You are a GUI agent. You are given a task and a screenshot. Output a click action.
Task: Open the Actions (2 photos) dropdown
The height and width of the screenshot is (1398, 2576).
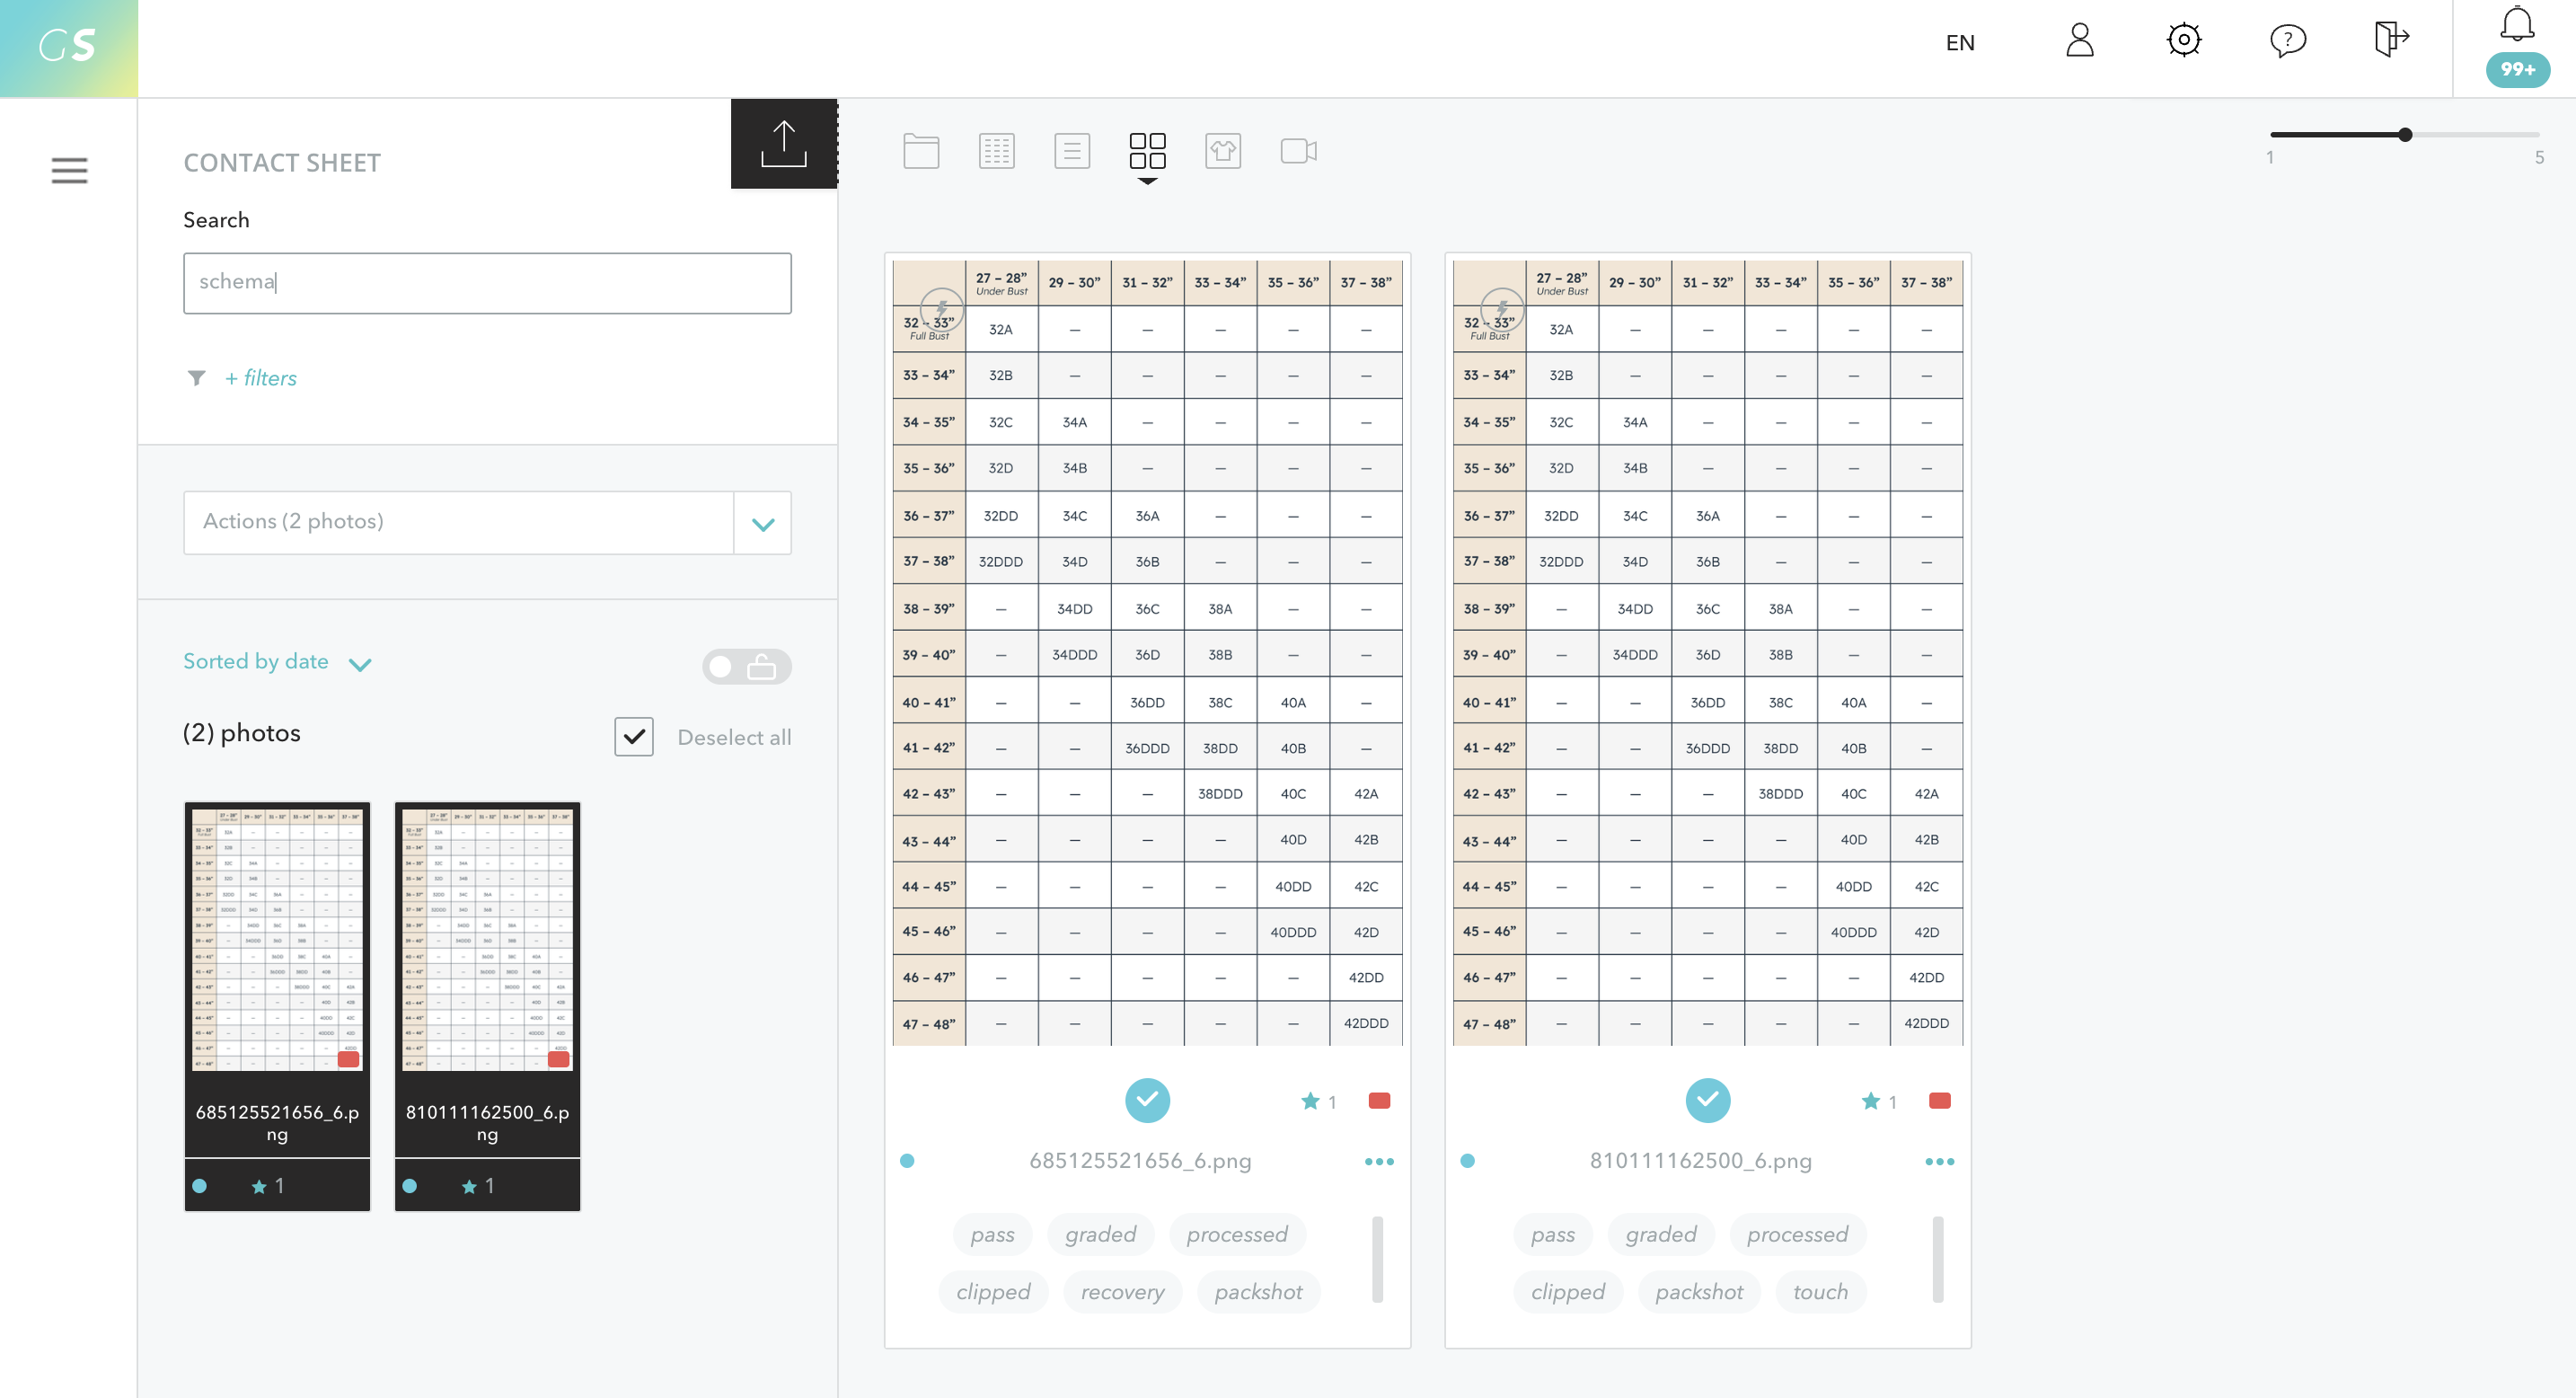point(487,522)
